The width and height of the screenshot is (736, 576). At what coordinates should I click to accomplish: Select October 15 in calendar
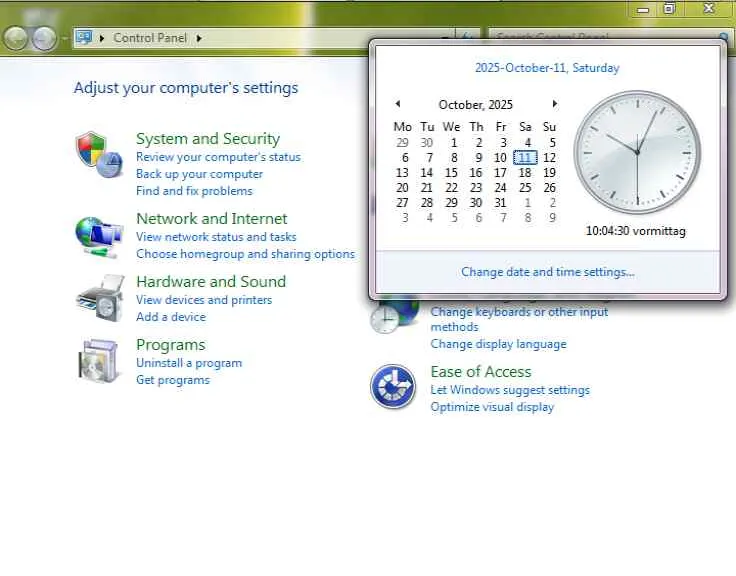click(452, 173)
